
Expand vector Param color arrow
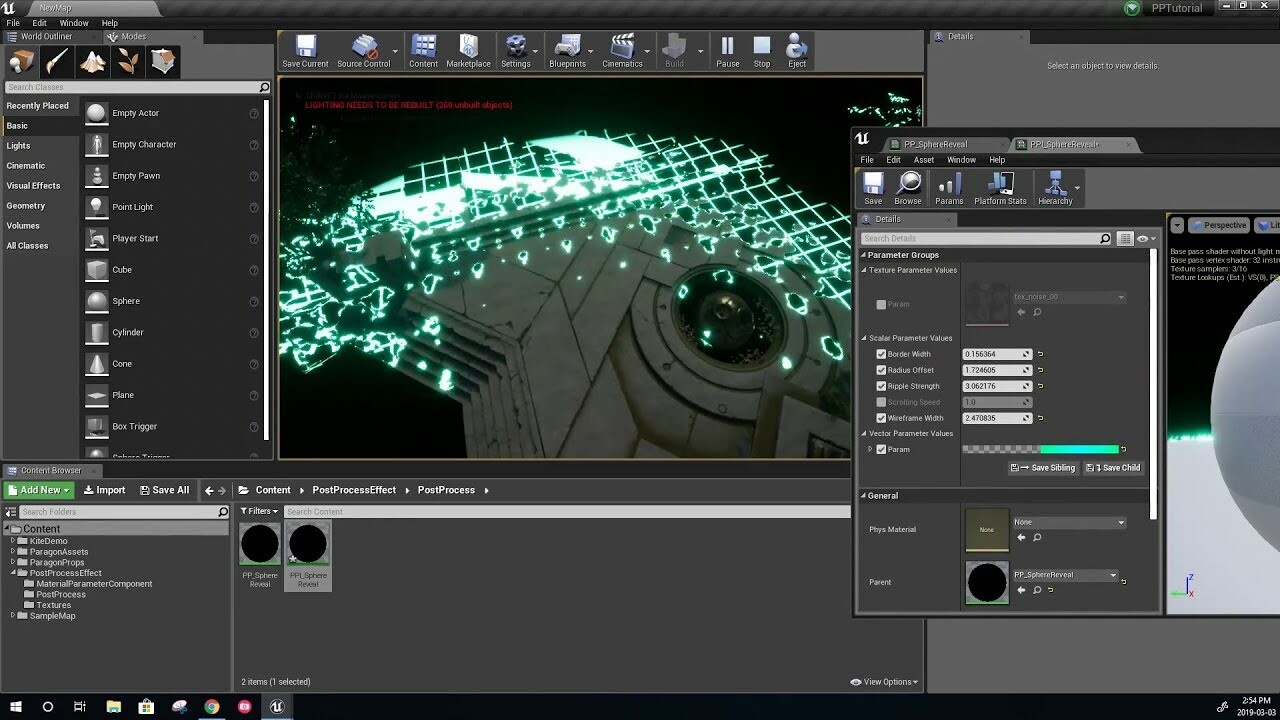point(870,449)
